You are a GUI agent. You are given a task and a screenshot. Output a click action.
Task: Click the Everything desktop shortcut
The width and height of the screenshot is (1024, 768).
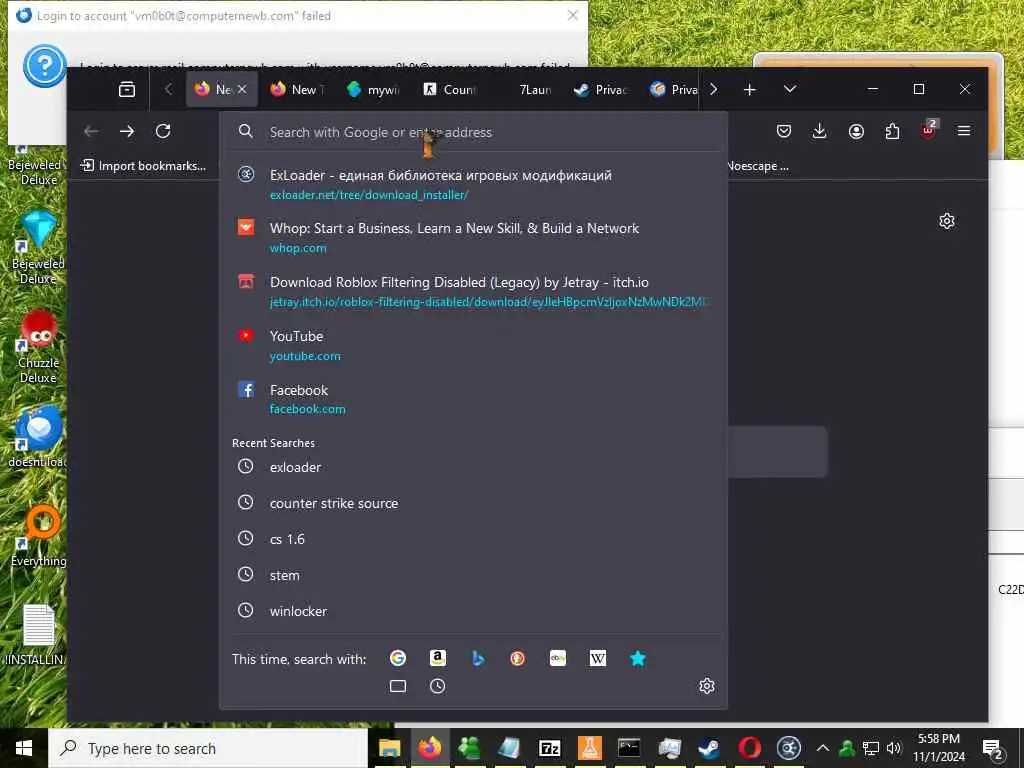[39, 536]
